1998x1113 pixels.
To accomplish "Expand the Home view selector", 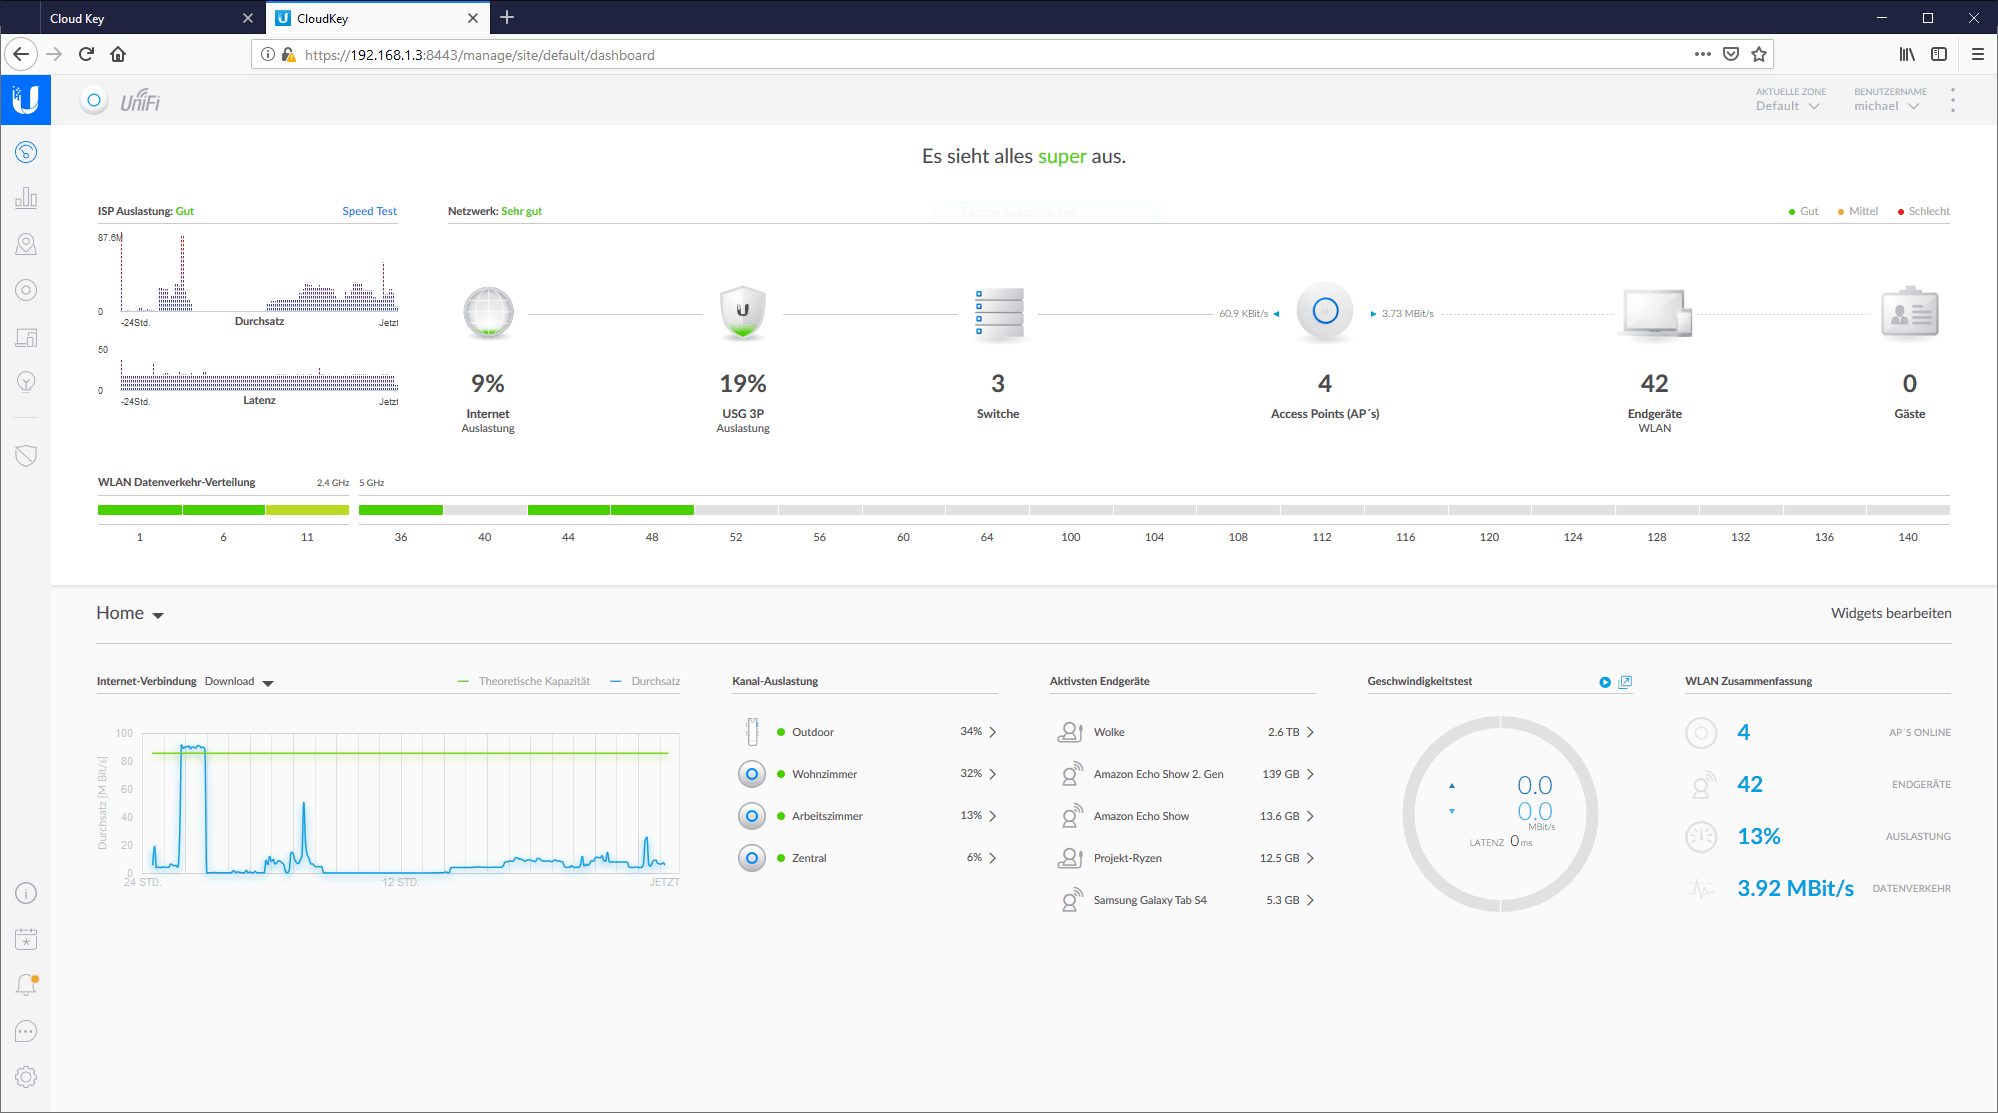I will [x=129, y=613].
